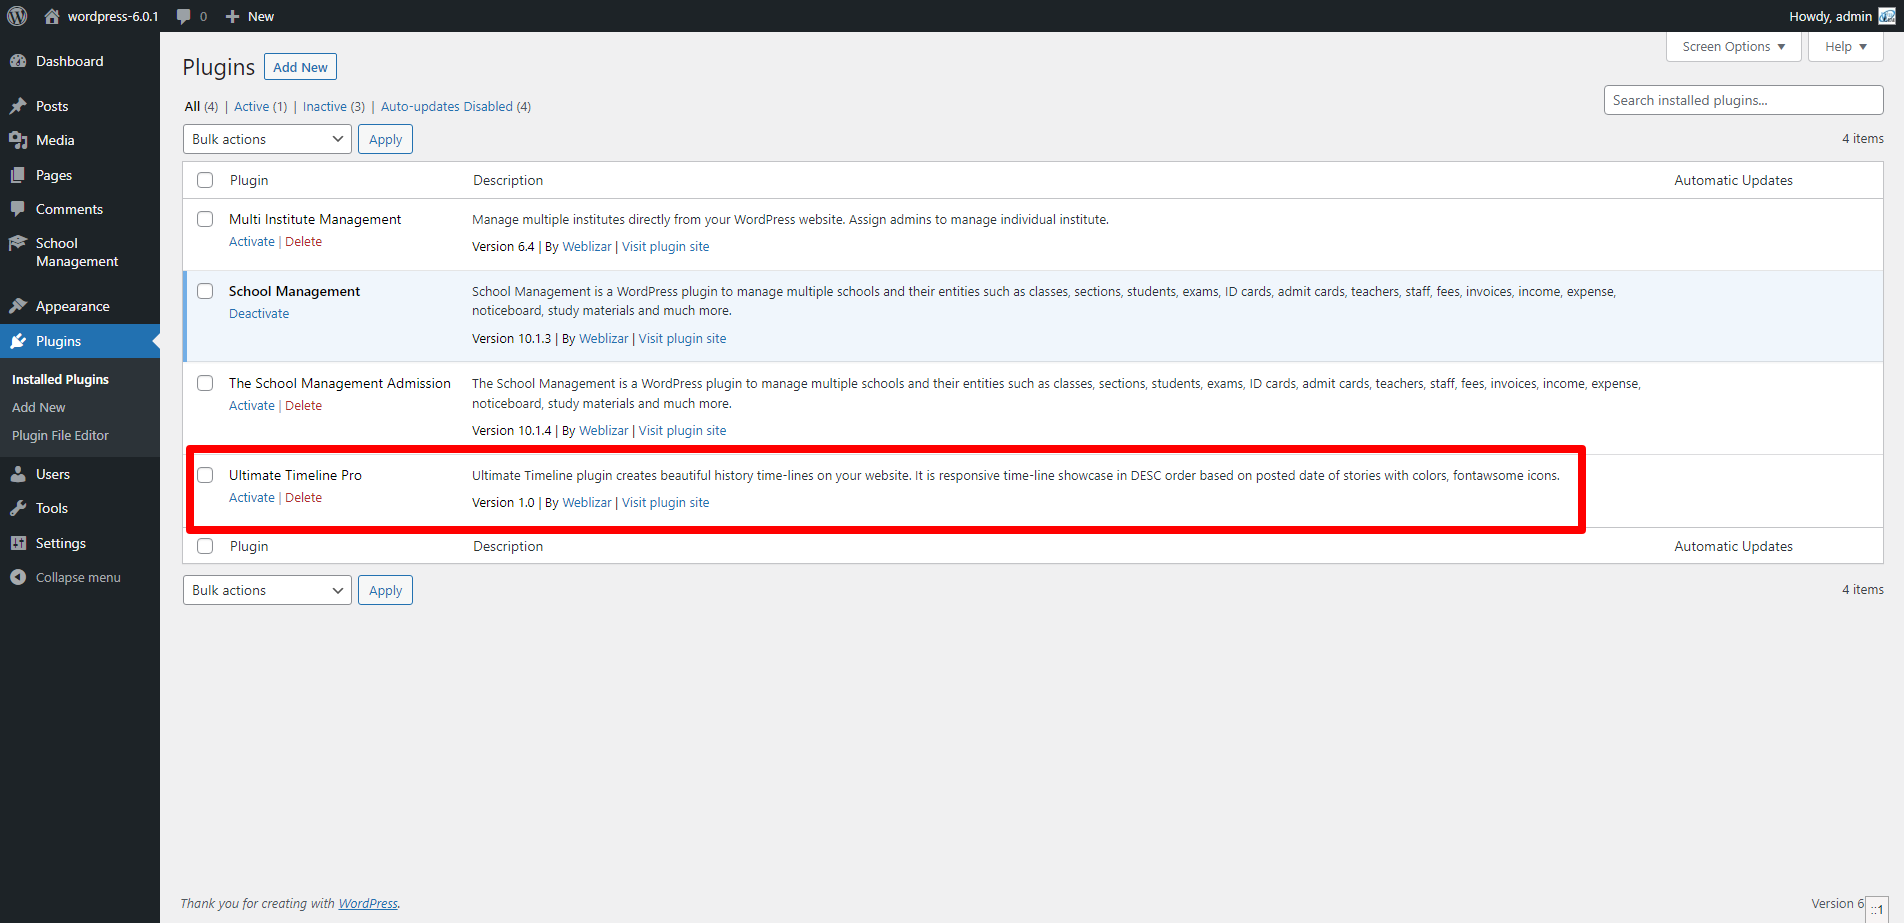
Task: Open Plugin File Editor submenu item
Action: [x=60, y=435]
